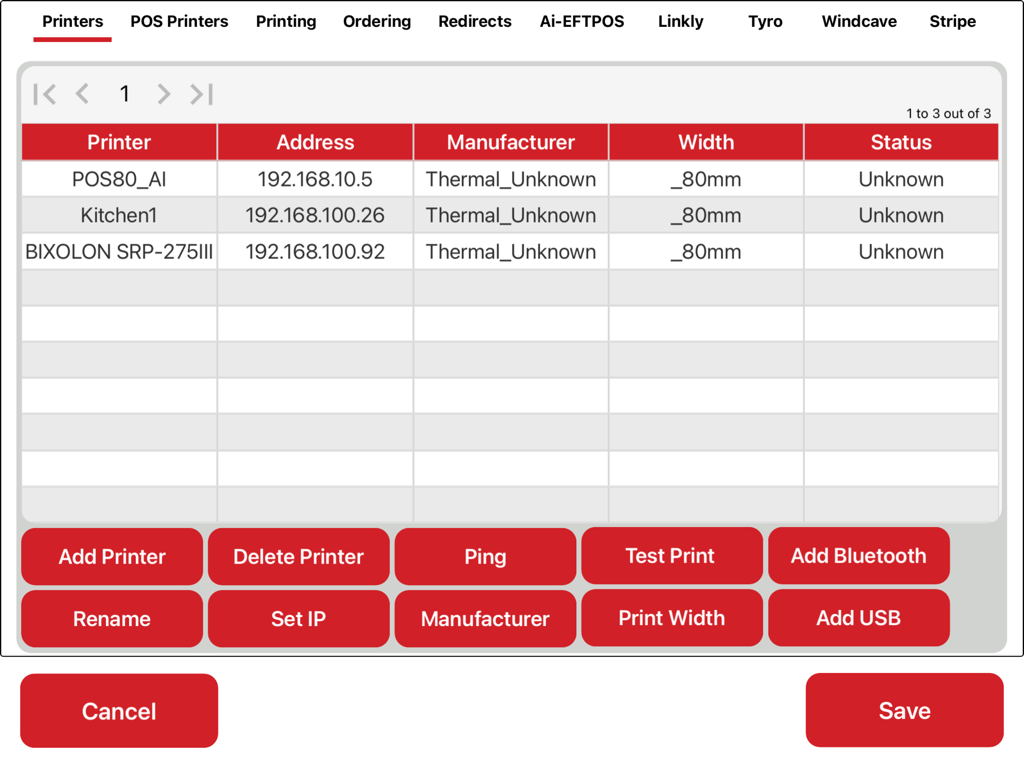Ping the selected printer
Screen dimensions: 1024x768
[485, 556]
